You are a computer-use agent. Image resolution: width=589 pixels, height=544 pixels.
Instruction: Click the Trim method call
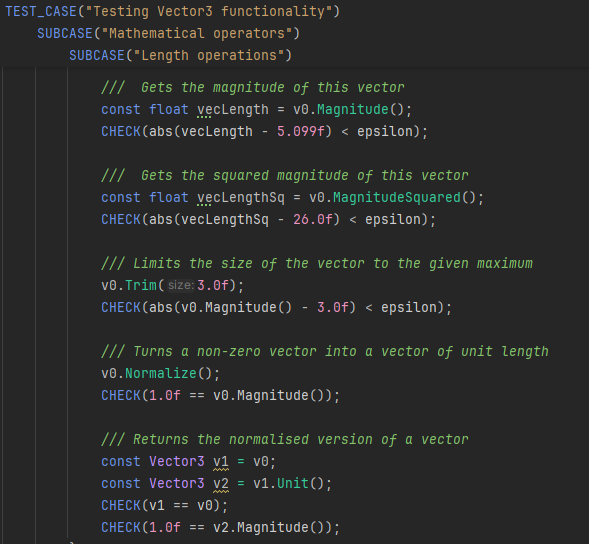tap(140, 286)
